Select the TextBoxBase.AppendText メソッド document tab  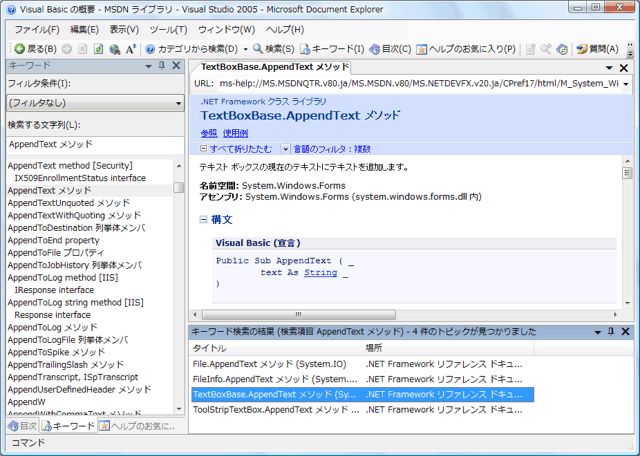275,67
